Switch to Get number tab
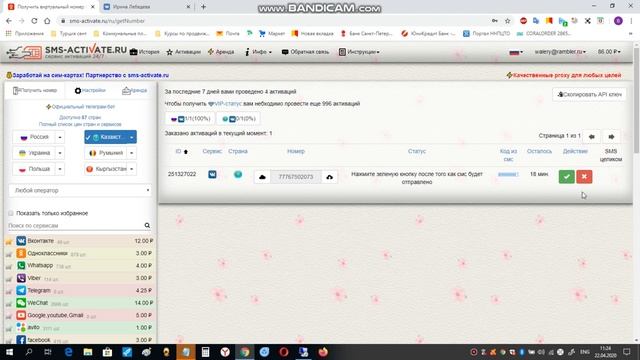 pos(35,90)
